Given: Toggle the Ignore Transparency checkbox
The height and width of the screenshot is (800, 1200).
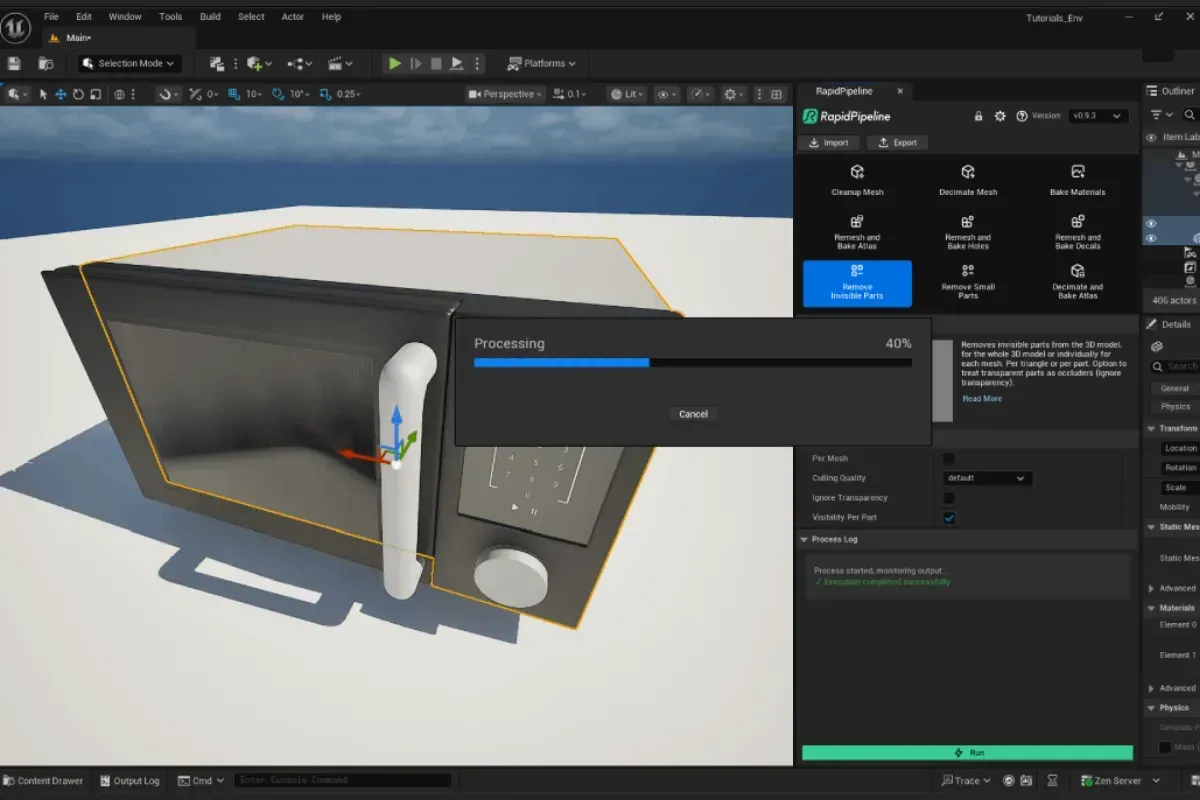Looking at the screenshot, I should coord(949,498).
